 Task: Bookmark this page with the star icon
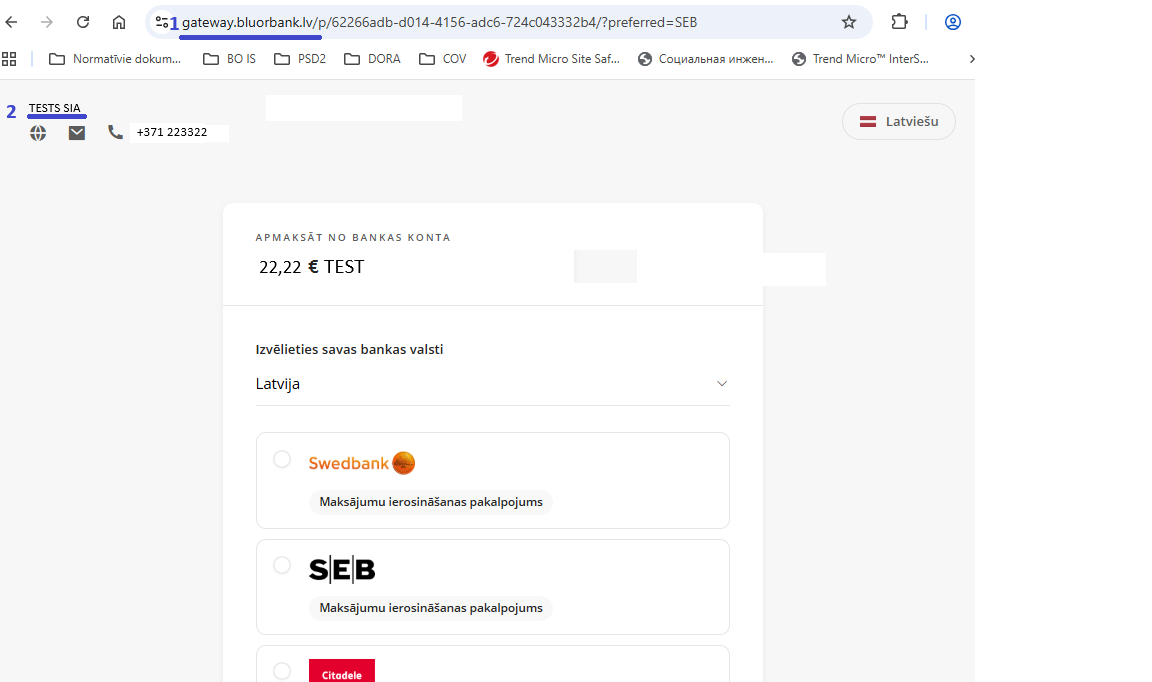coord(849,22)
